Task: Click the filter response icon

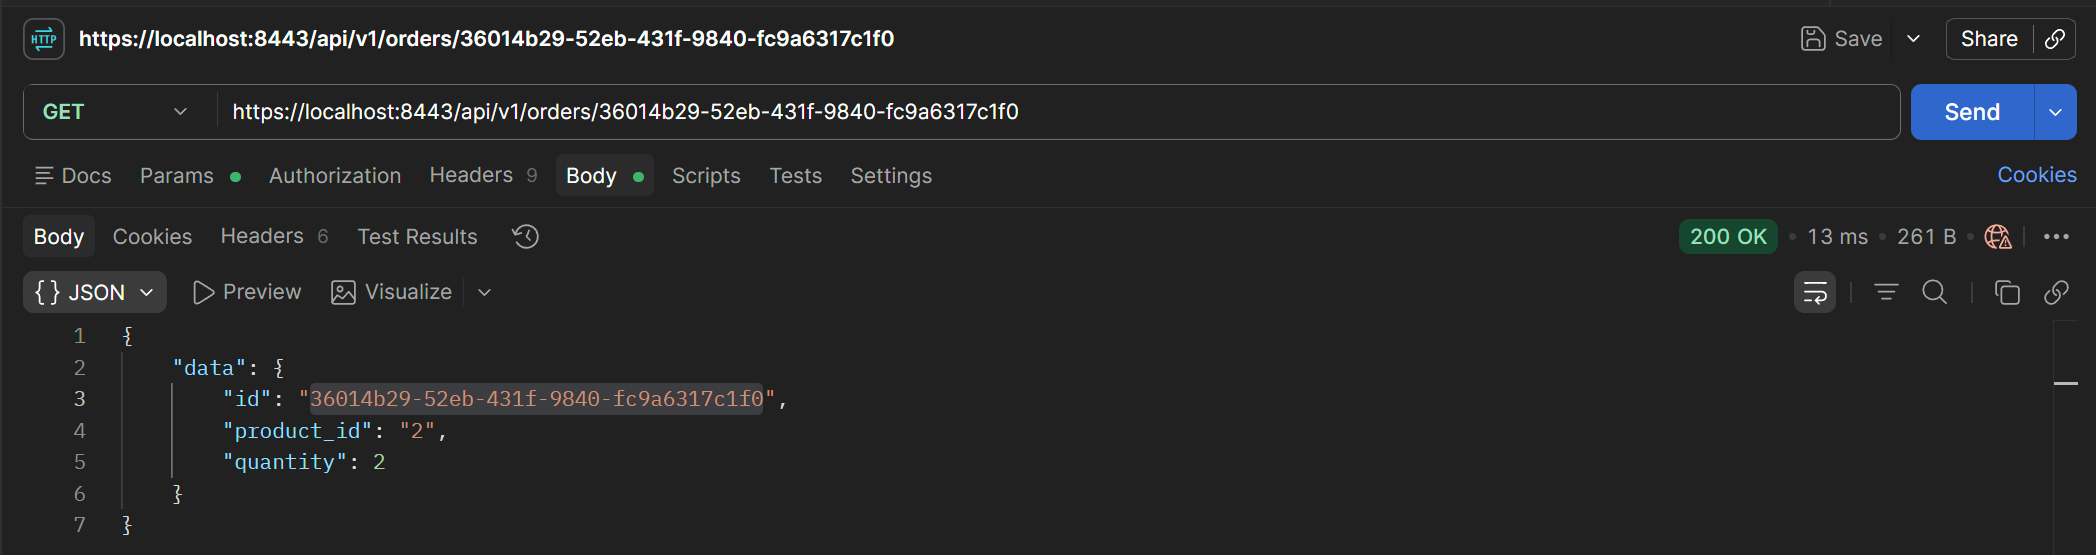Action: pos(1886,292)
